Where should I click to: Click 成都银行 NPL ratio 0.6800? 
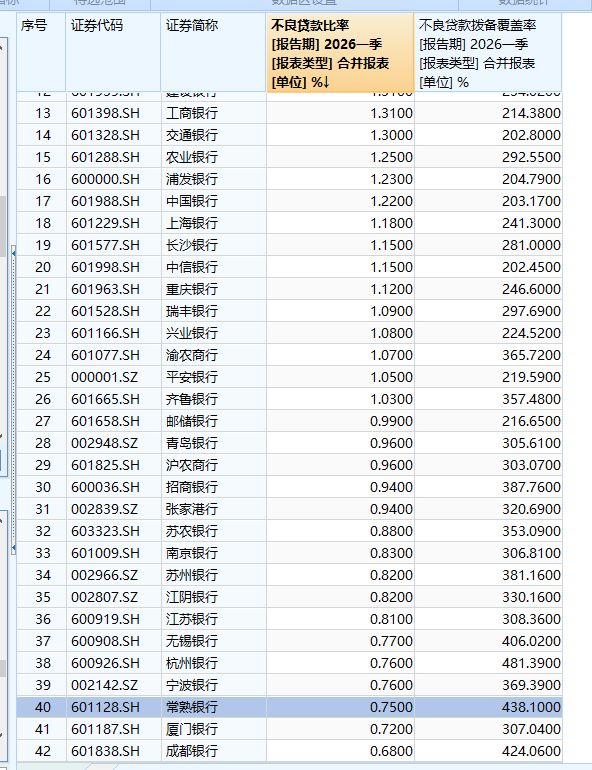tap(340, 751)
